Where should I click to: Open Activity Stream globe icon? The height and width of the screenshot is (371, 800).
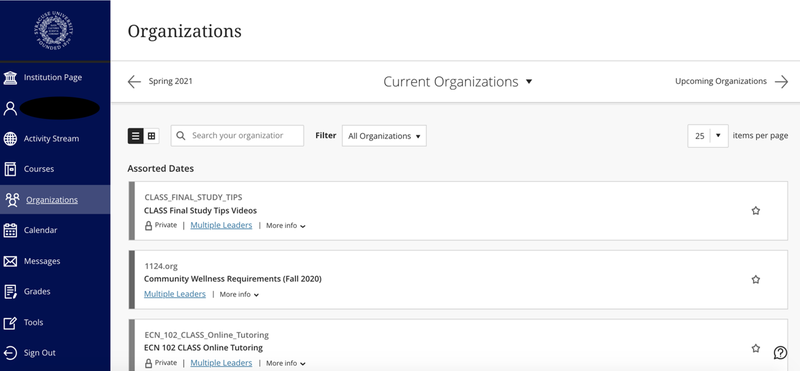point(10,139)
